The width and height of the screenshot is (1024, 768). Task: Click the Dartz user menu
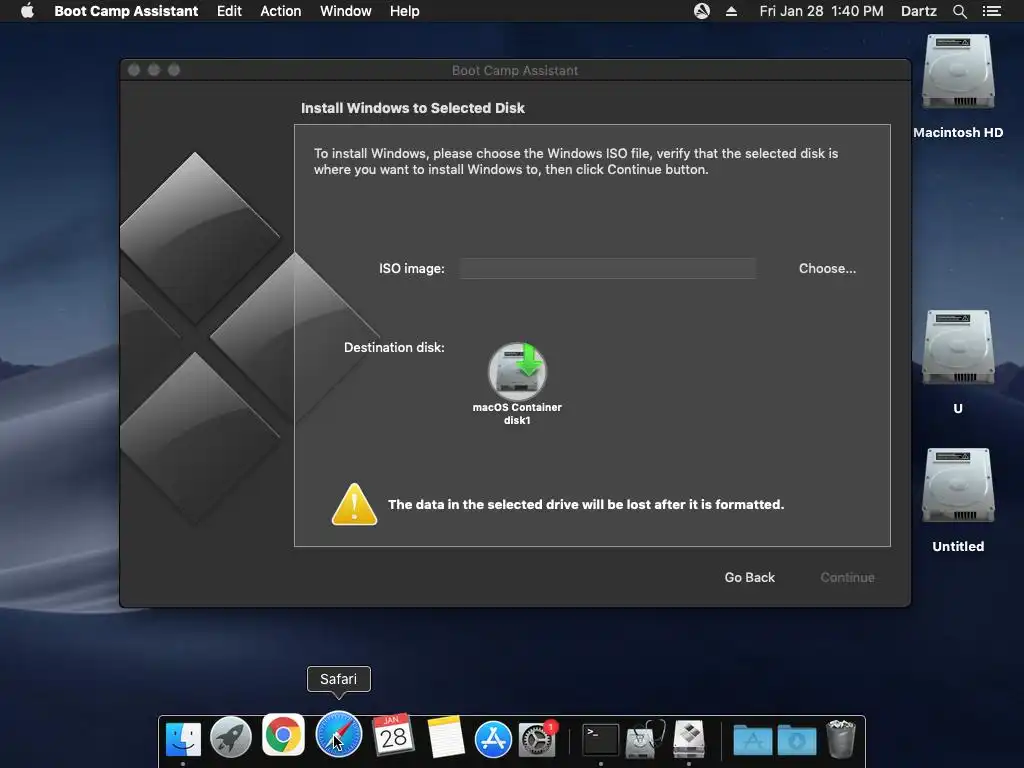pyautogui.click(x=918, y=11)
